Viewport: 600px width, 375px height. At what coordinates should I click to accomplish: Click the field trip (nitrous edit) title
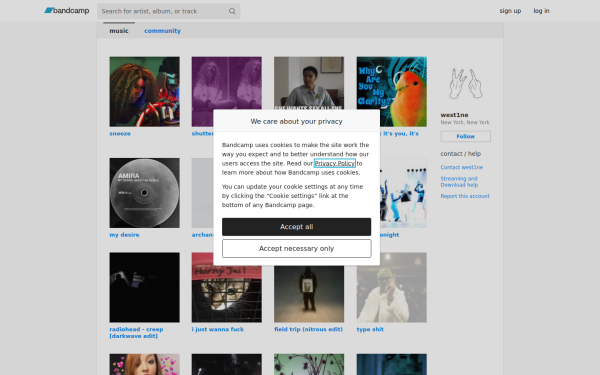308,329
